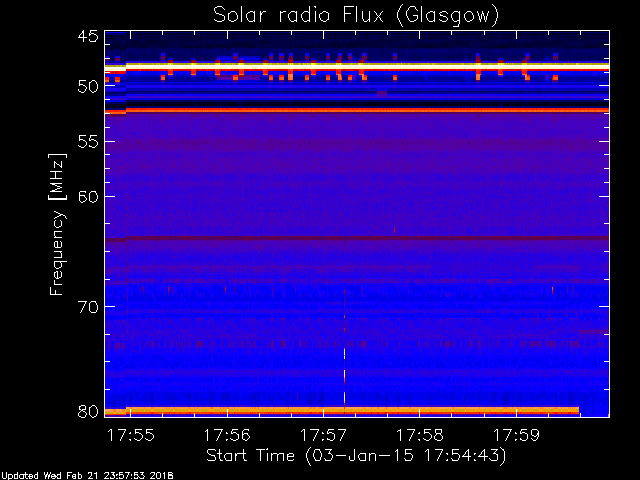Click the 'Frequency [MHz]' y-axis label
Image resolution: width=640 pixels, height=480 pixels.
[x=58, y=223]
